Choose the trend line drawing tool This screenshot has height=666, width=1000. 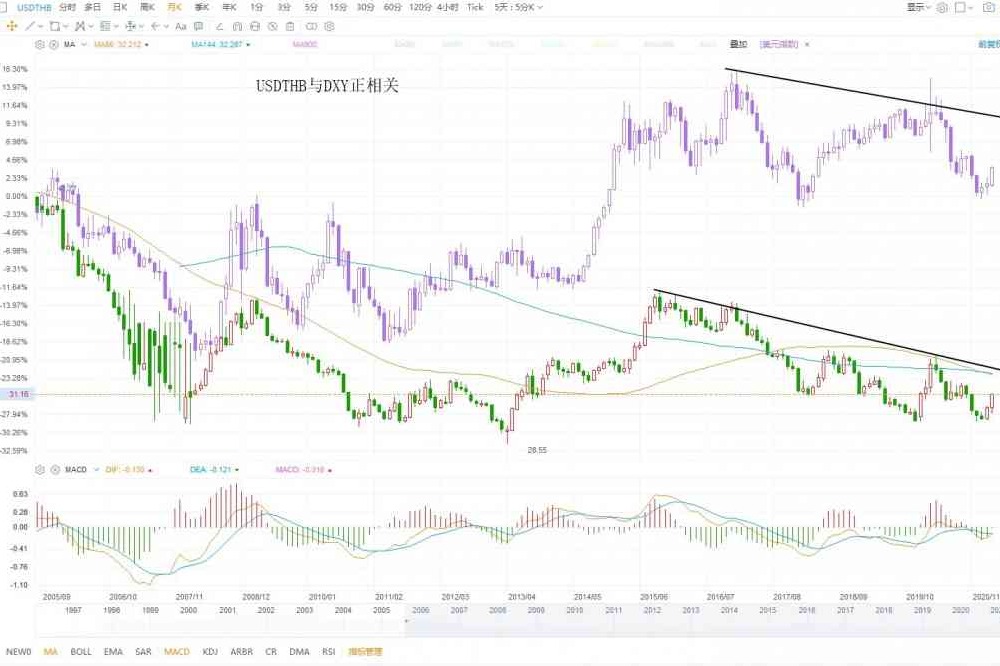coord(30,26)
